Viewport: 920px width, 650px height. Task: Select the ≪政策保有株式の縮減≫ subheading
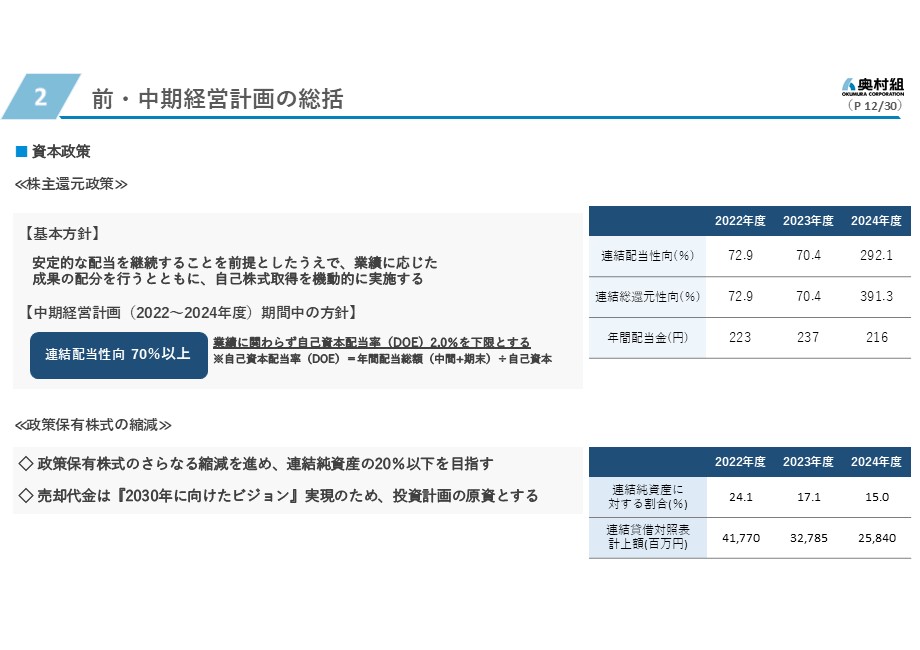tap(93, 425)
